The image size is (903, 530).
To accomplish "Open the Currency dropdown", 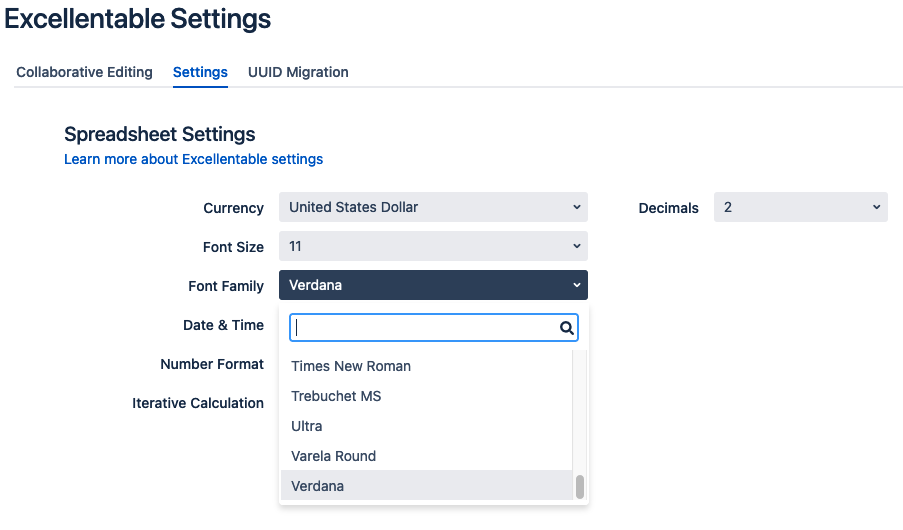I will 432,207.
